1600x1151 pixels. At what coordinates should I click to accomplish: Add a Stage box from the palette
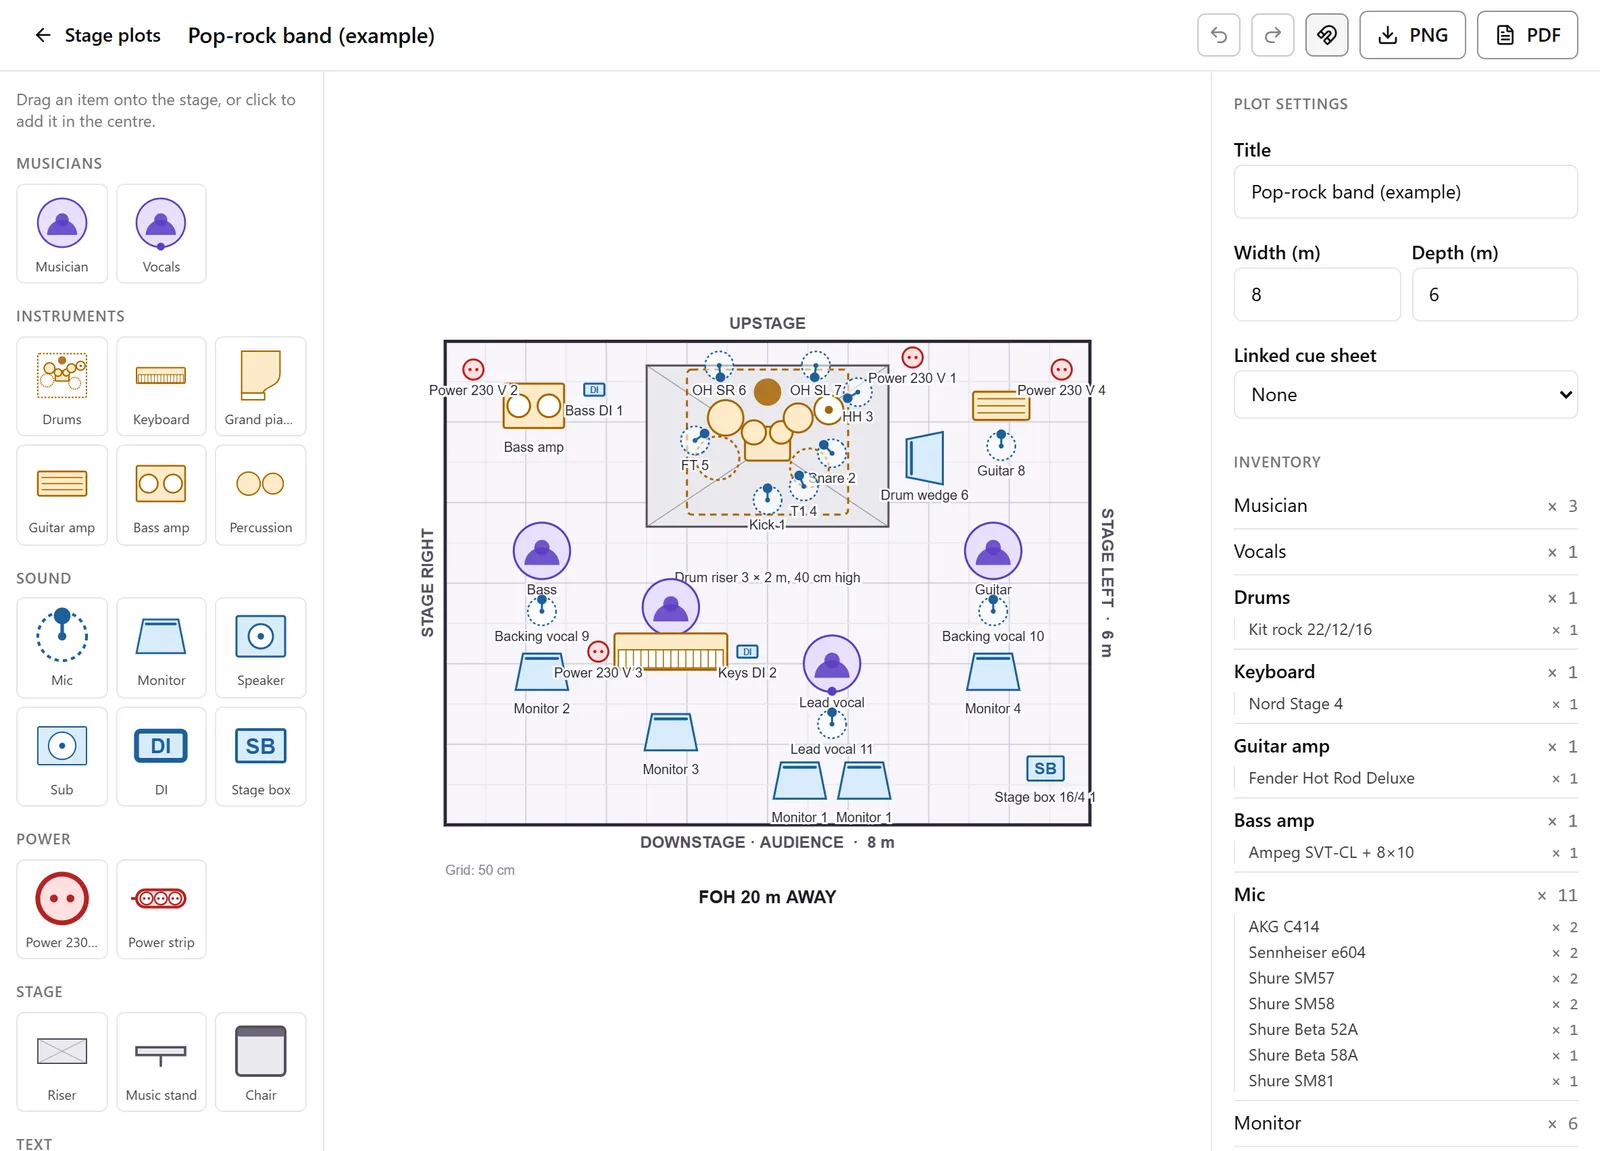[x=260, y=756]
